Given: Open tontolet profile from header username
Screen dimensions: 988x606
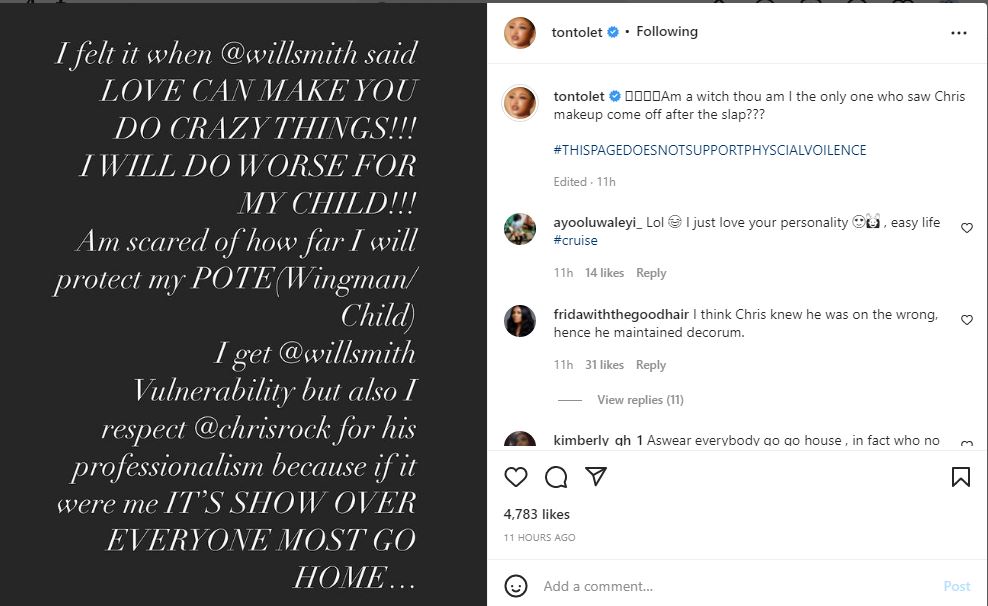Looking at the screenshot, I should tap(577, 32).
